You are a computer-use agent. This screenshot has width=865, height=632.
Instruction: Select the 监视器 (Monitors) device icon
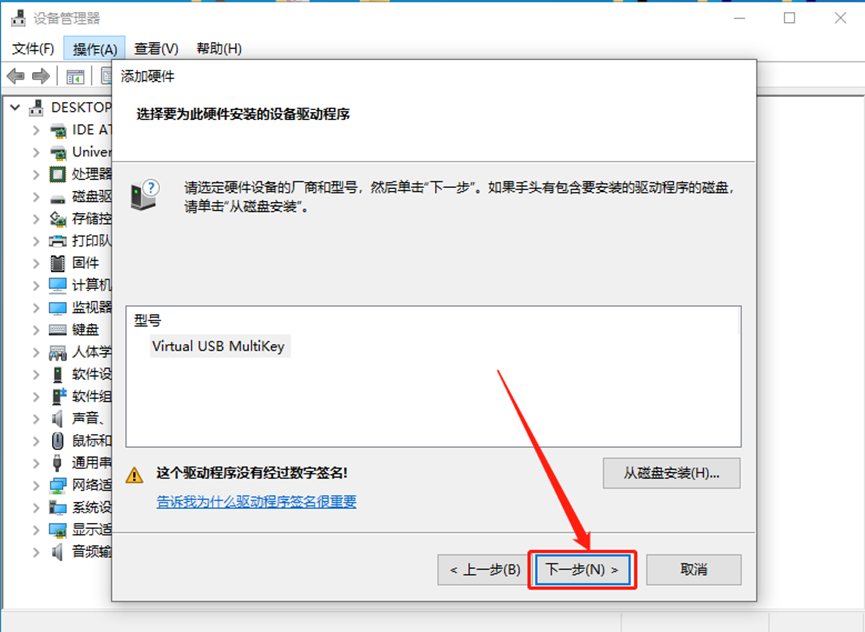pos(56,307)
